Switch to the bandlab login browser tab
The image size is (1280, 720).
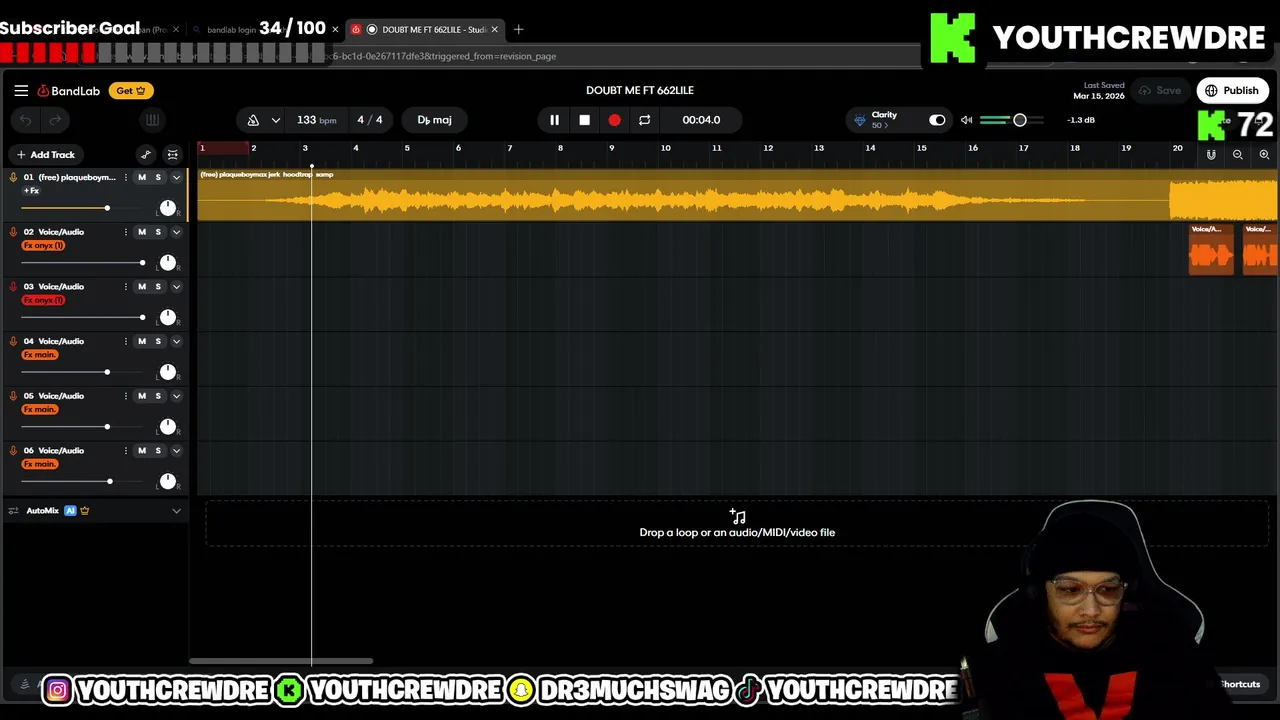coord(264,30)
